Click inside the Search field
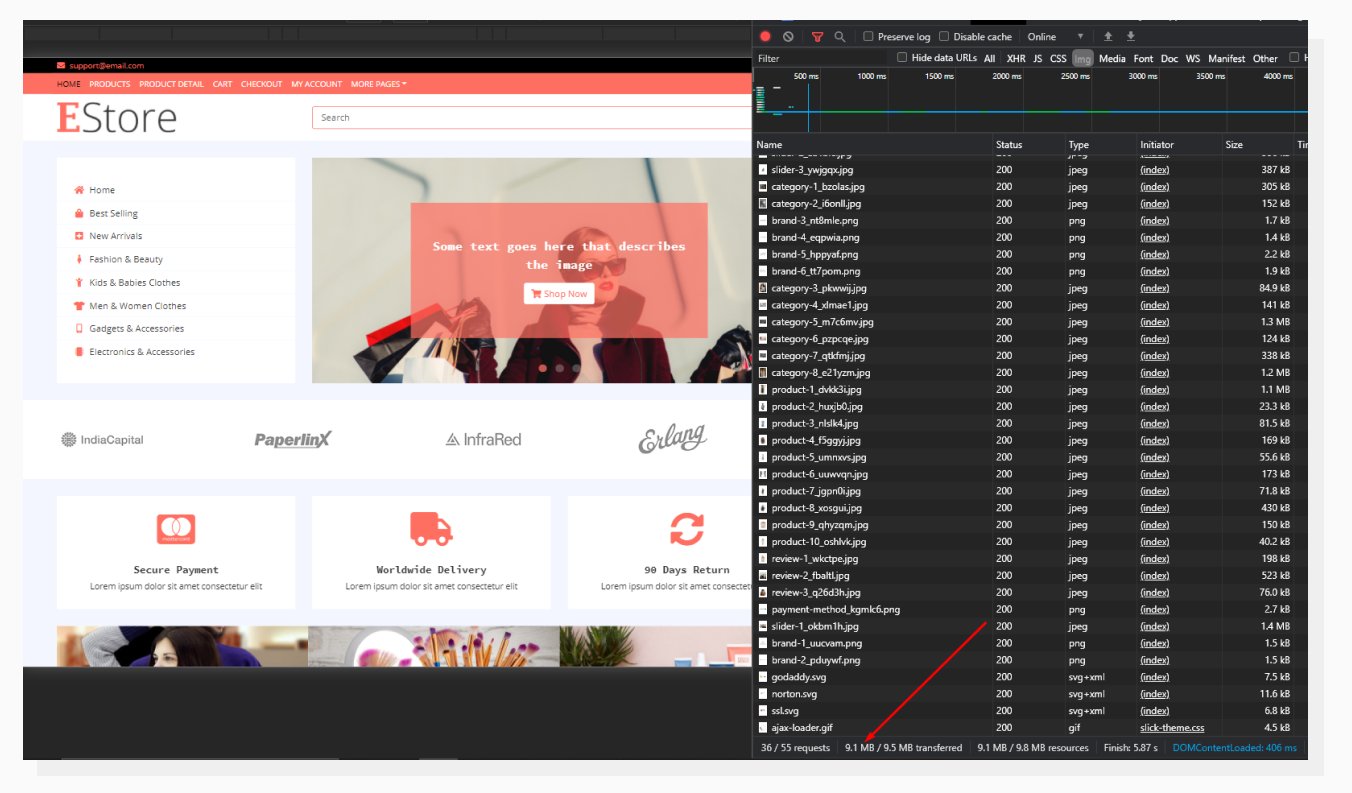 point(500,117)
